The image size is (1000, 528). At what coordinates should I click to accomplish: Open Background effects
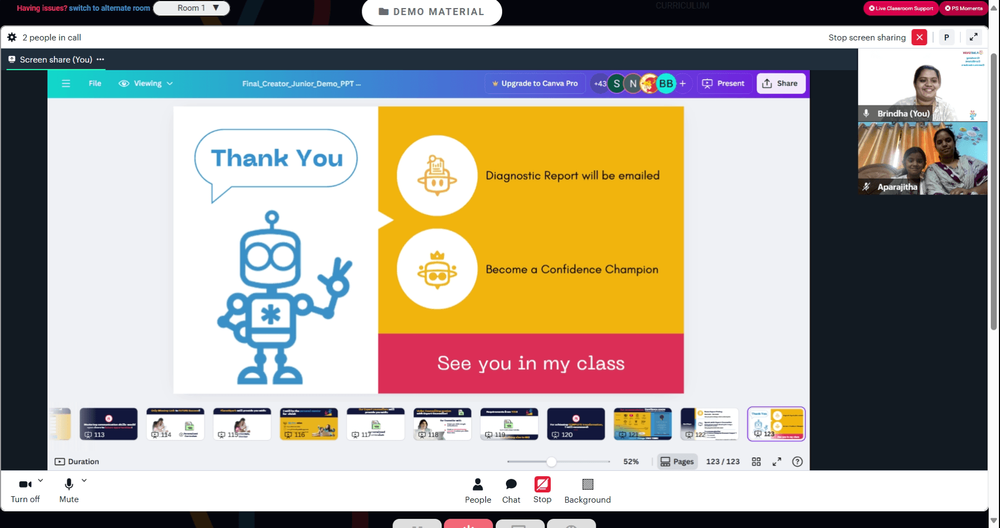pos(587,491)
